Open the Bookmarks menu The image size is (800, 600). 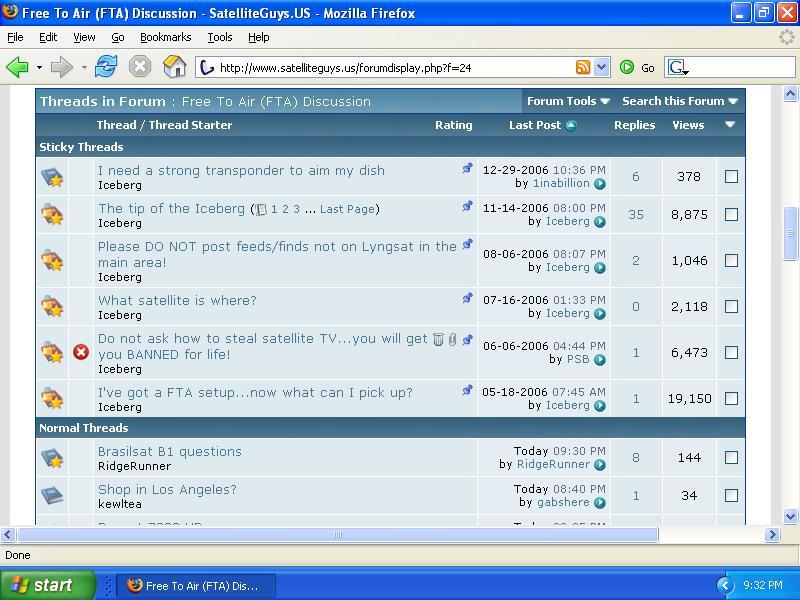(165, 37)
